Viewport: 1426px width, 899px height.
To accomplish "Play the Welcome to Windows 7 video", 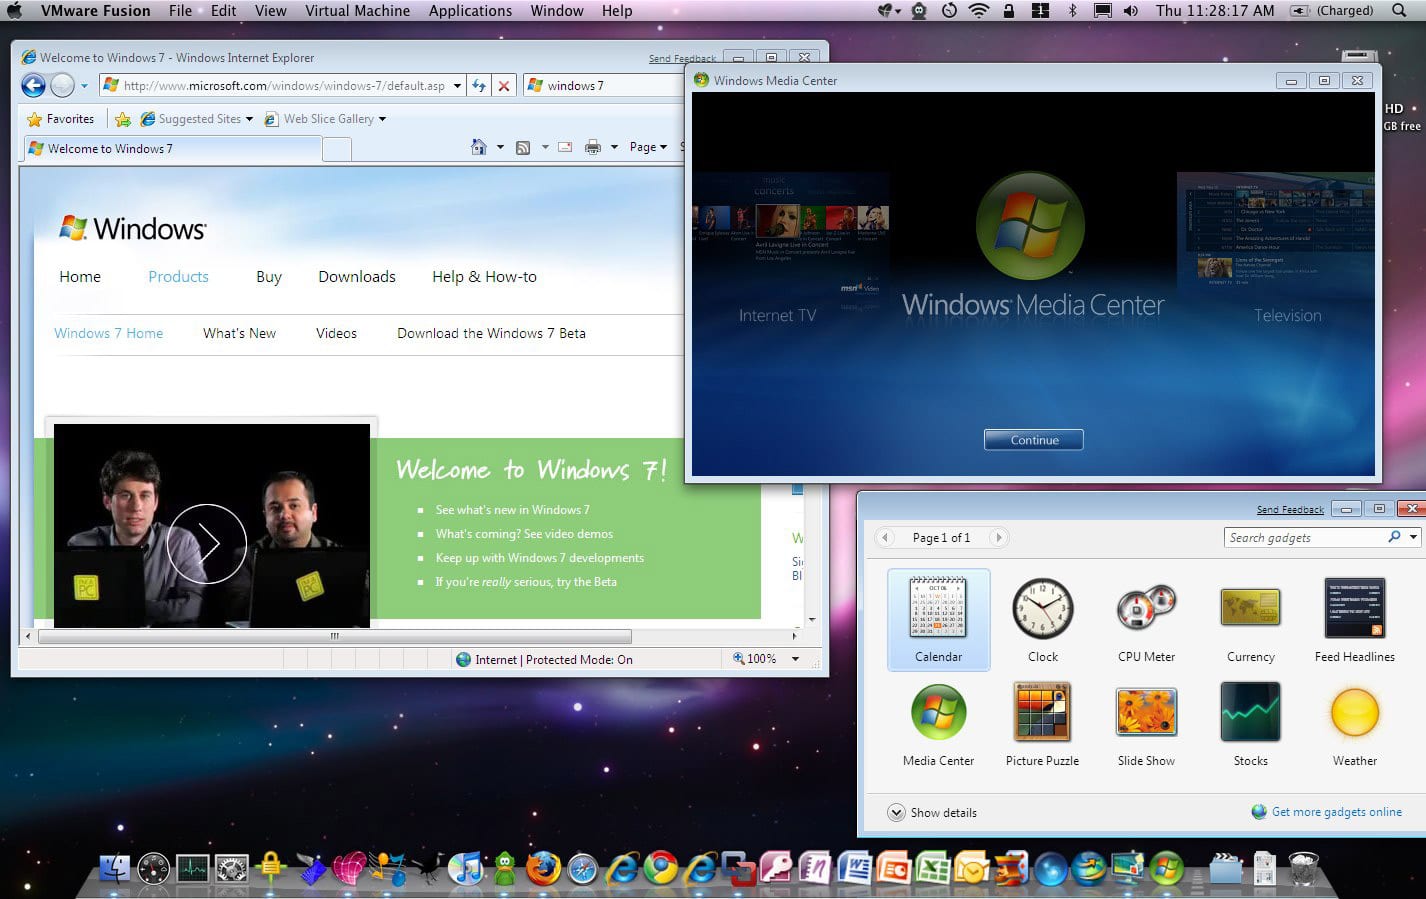I will pyautogui.click(x=207, y=543).
